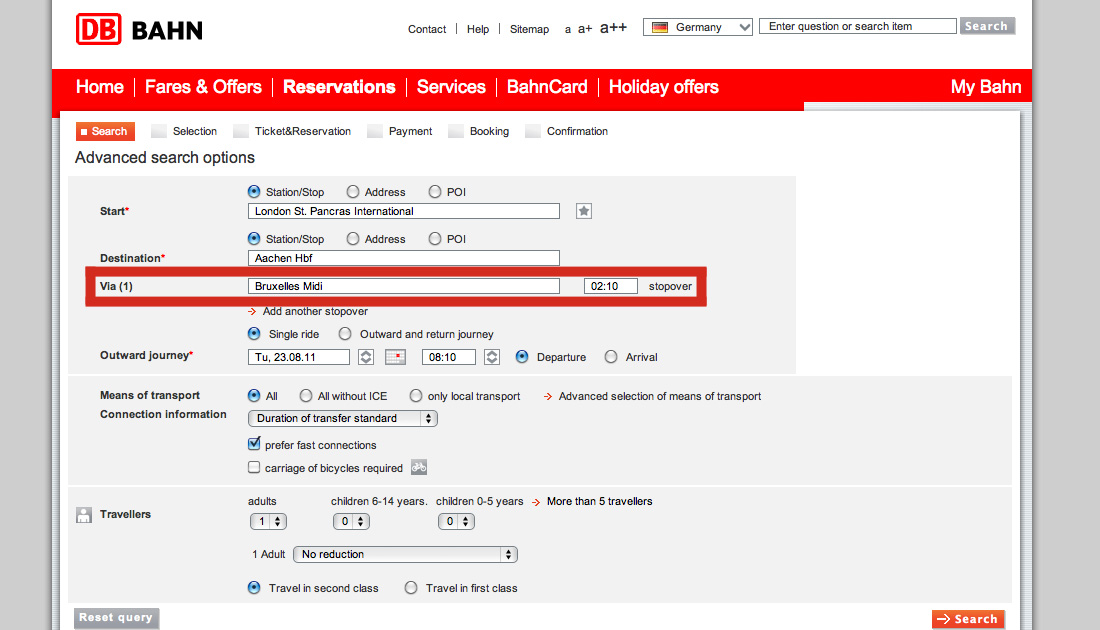Click the DB Bahn logo
Image resolution: width=1100 pixels, height=630 pixels.
[x=139, y=29]
